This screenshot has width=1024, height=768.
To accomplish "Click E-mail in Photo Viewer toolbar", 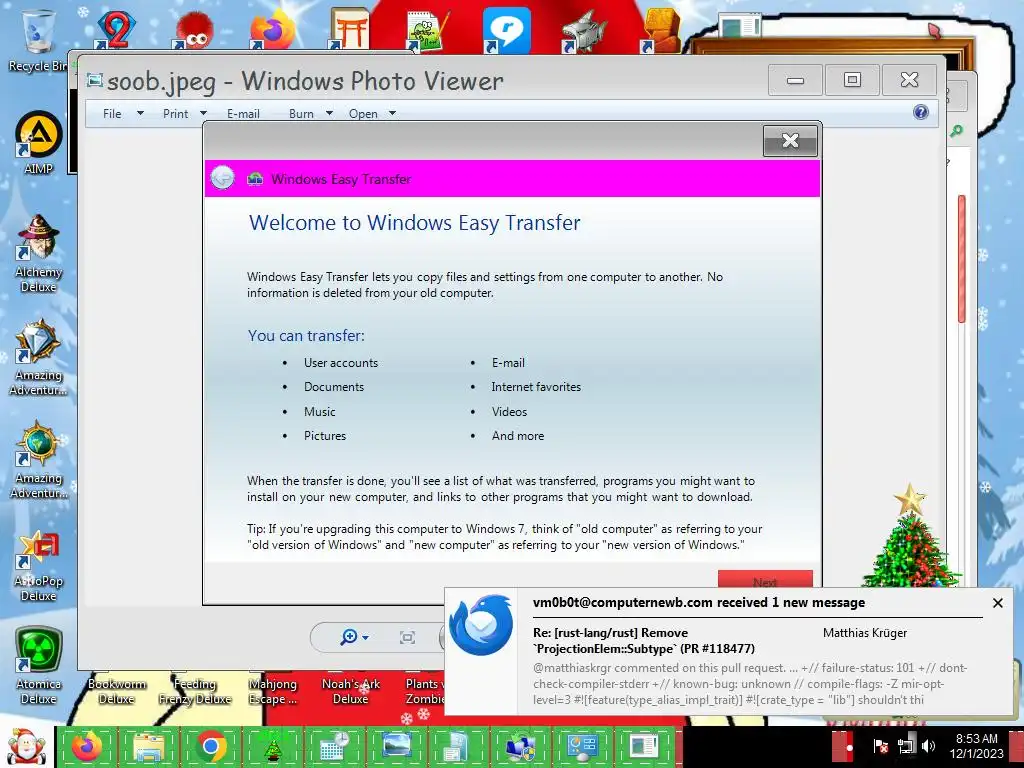I will pyautogui.click(x=243, y=114).
